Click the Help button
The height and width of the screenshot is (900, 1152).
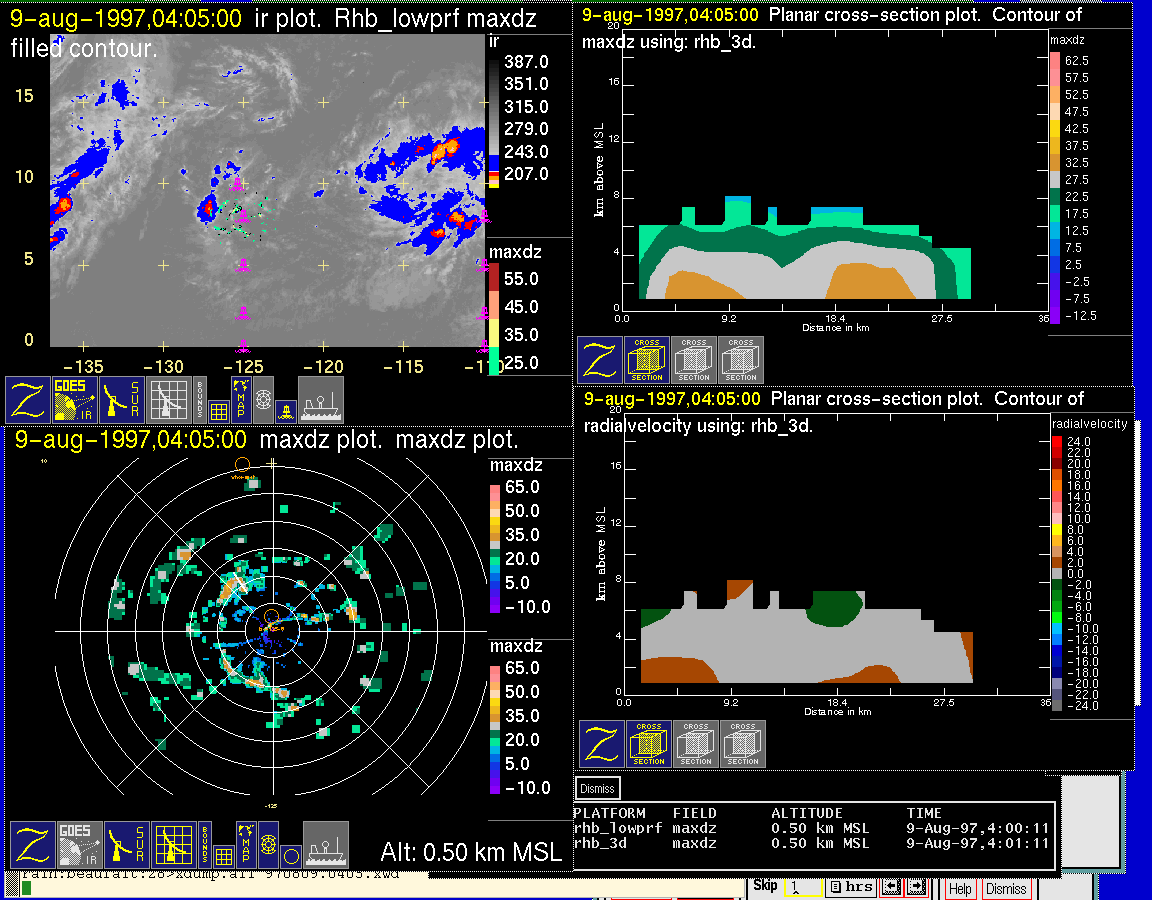tap(960, 888)
